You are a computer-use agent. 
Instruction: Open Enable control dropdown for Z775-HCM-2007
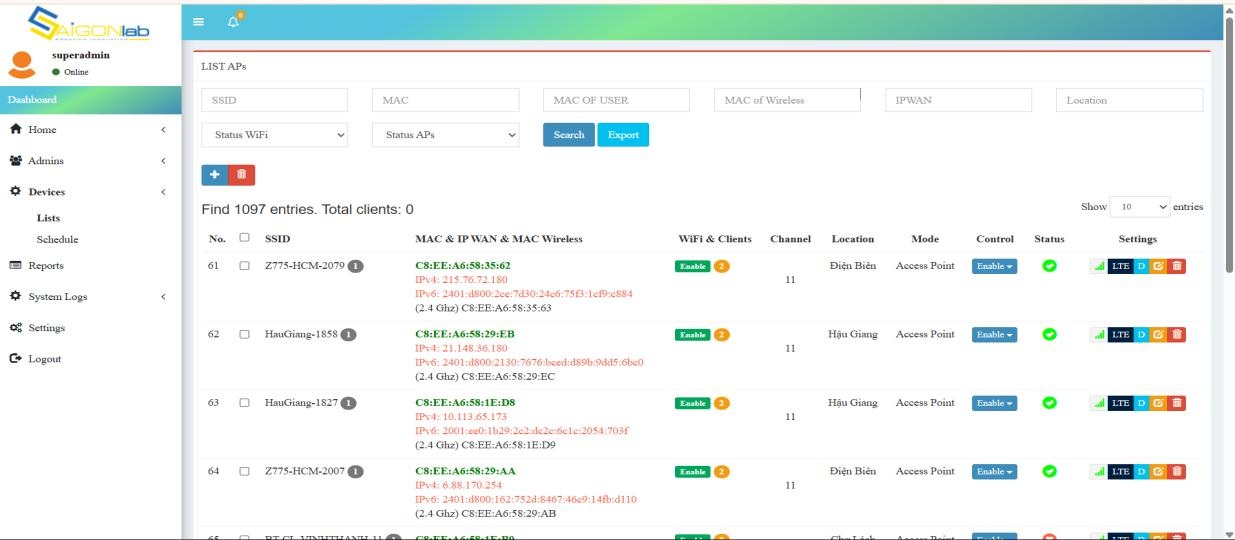click(x=994, y=471)
